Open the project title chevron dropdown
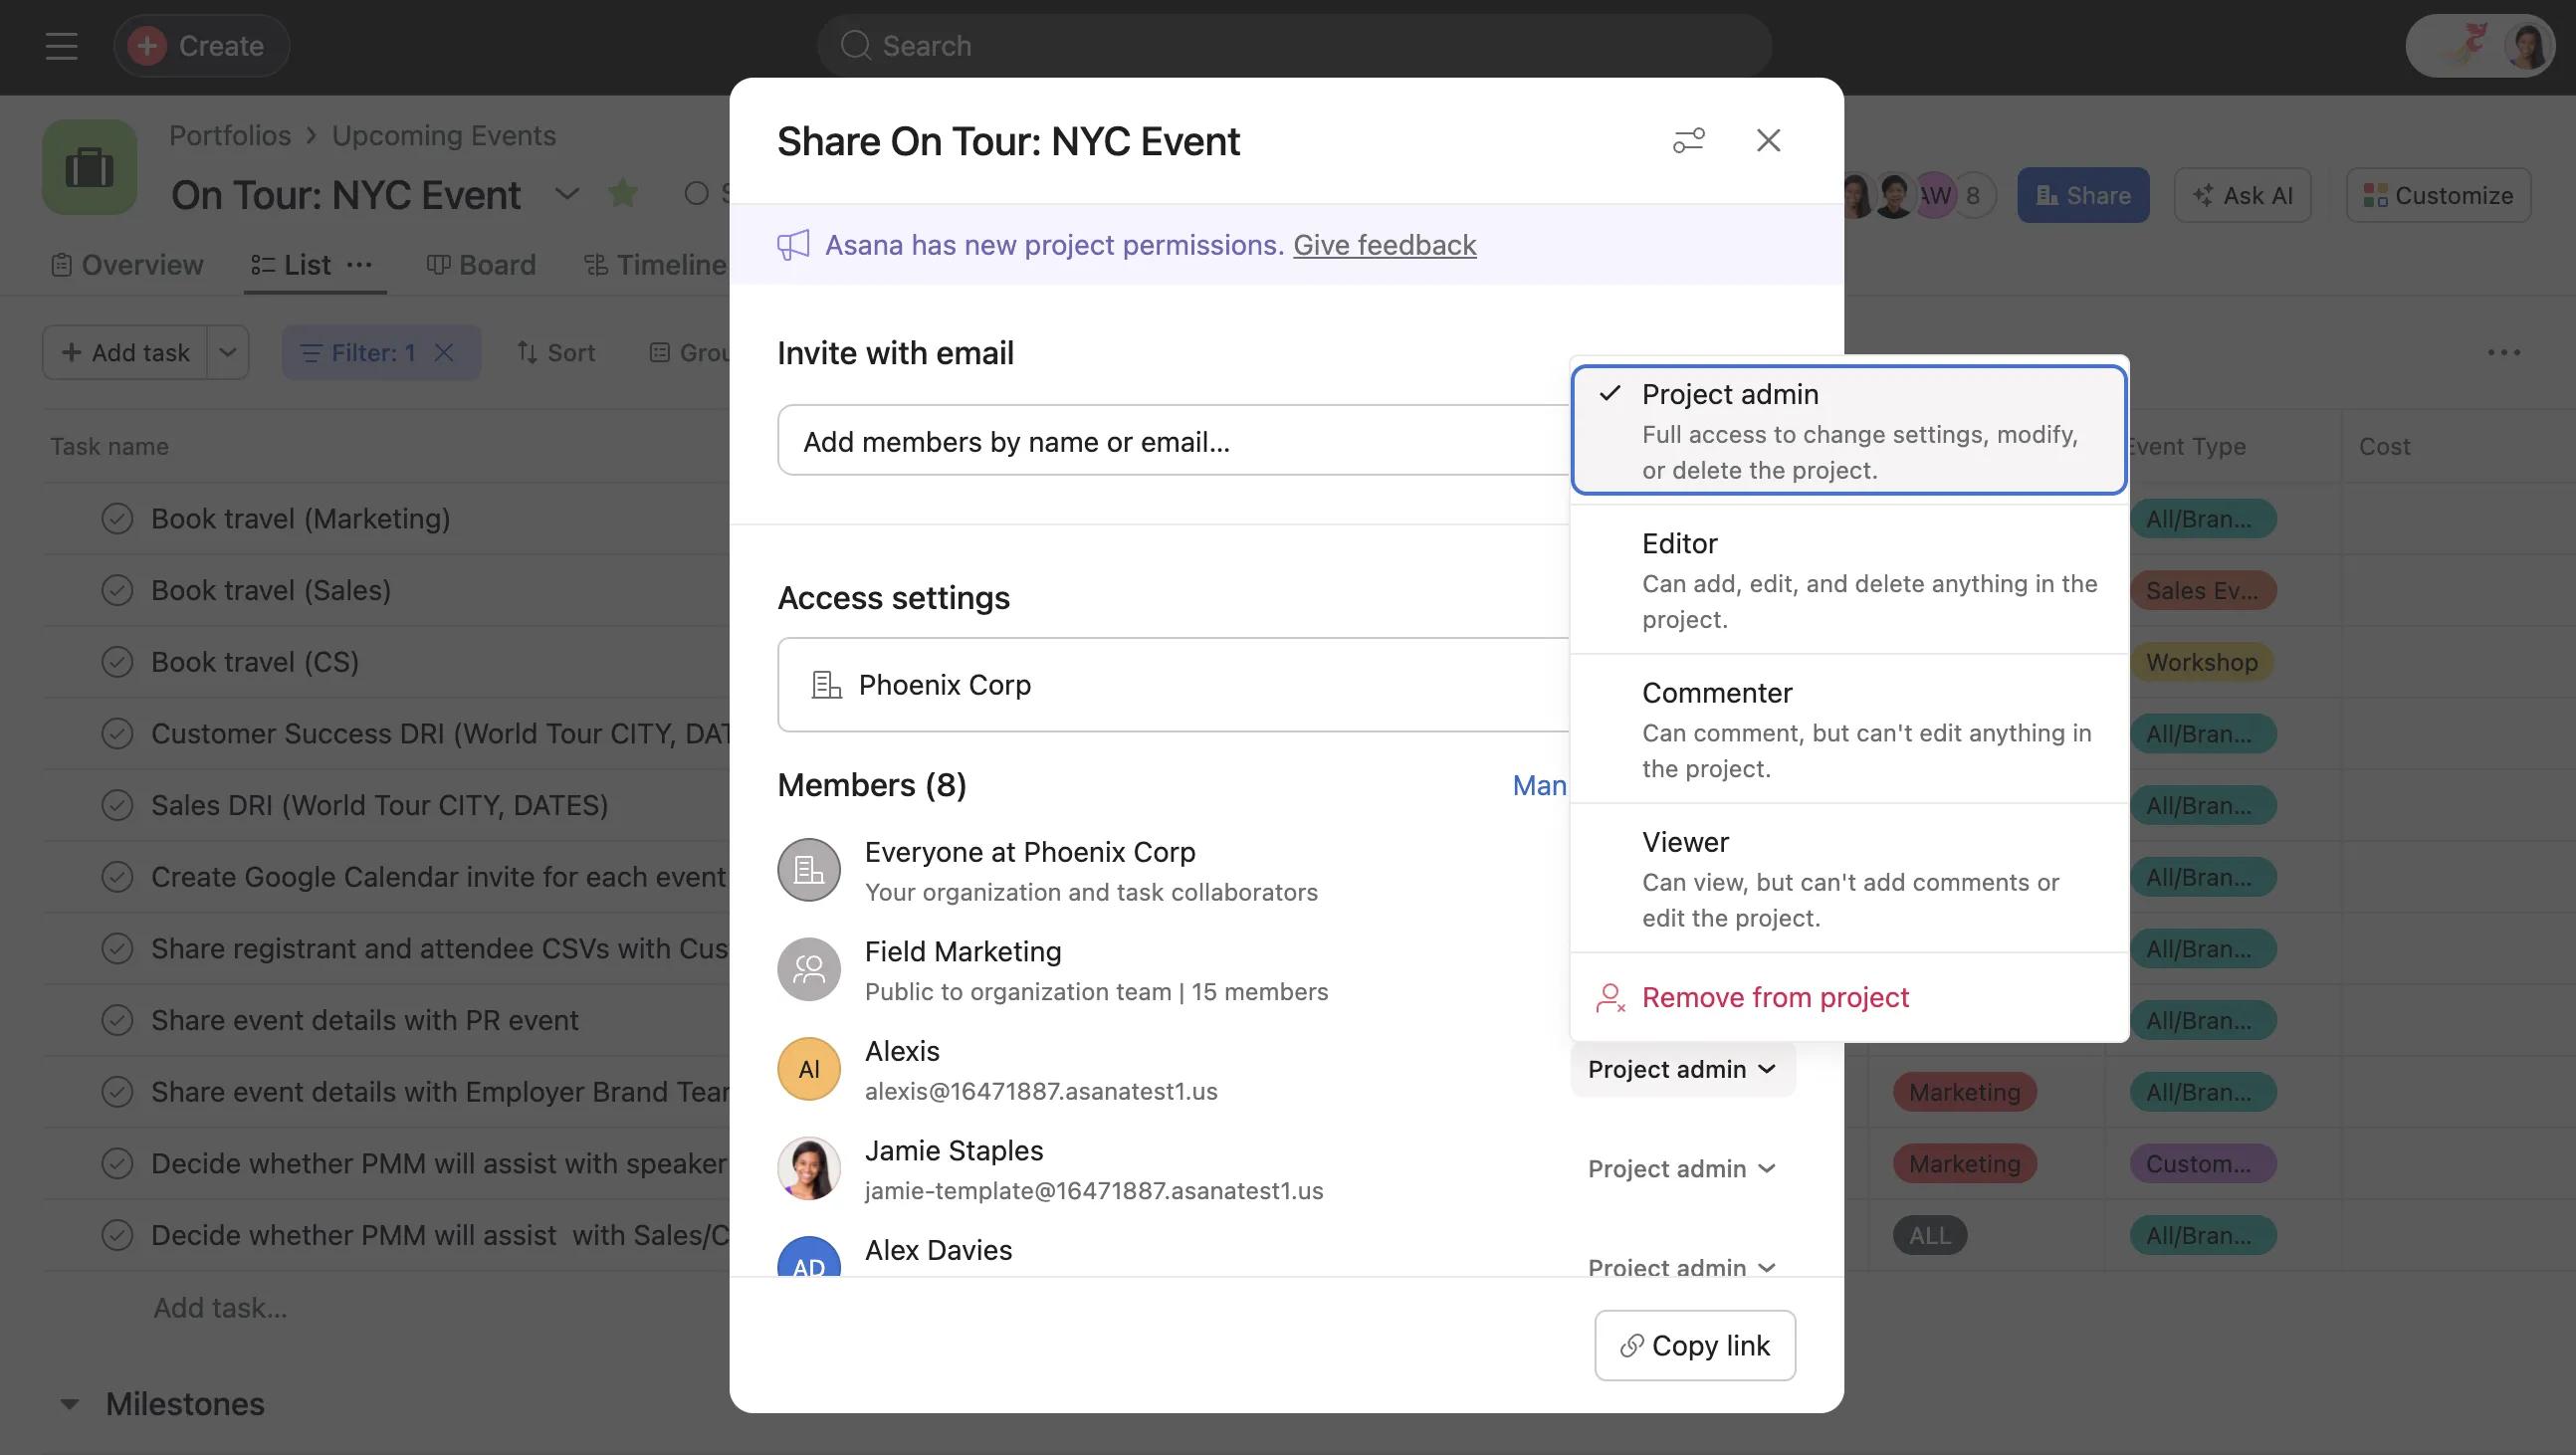This screenshot has height=1455, width=2576. click(x=567, y=194)
